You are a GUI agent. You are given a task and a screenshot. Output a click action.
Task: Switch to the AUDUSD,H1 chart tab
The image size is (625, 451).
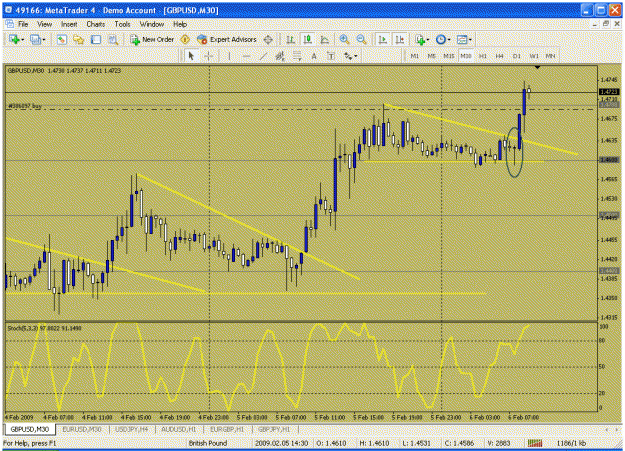tap(179, 429)
